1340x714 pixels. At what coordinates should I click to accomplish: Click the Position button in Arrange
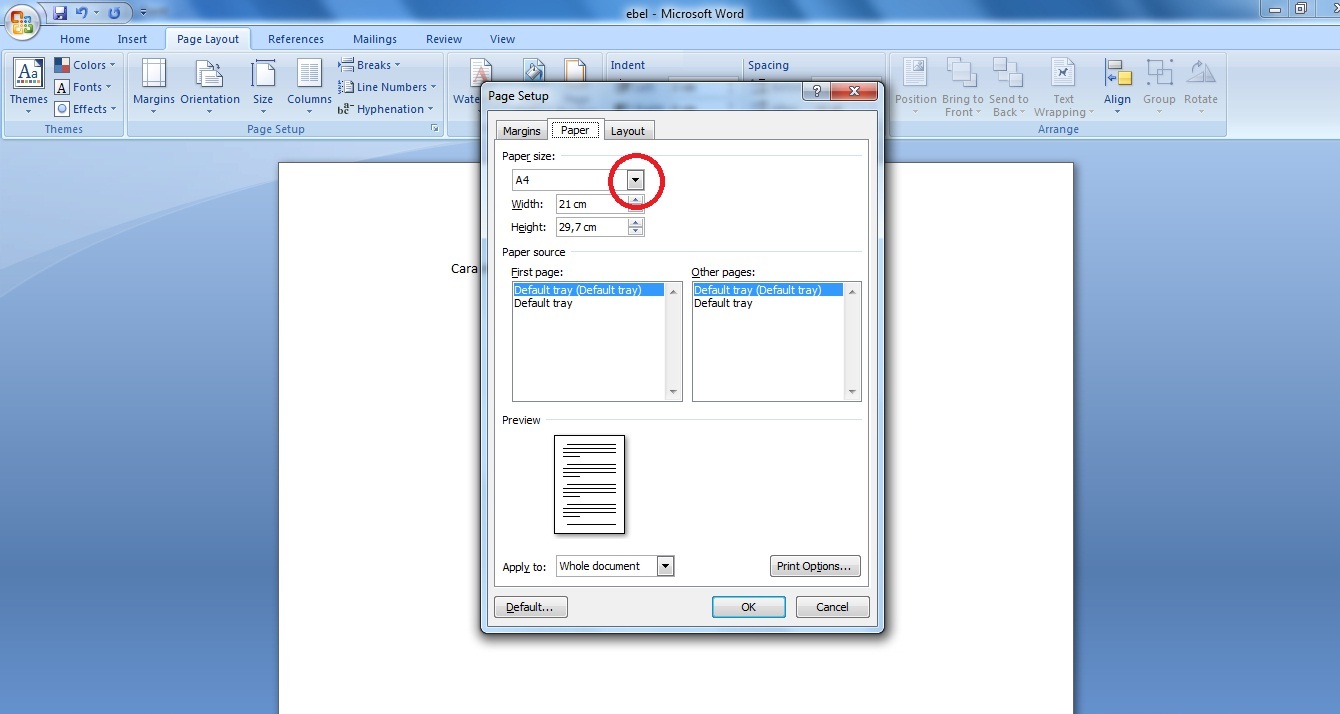916,87
